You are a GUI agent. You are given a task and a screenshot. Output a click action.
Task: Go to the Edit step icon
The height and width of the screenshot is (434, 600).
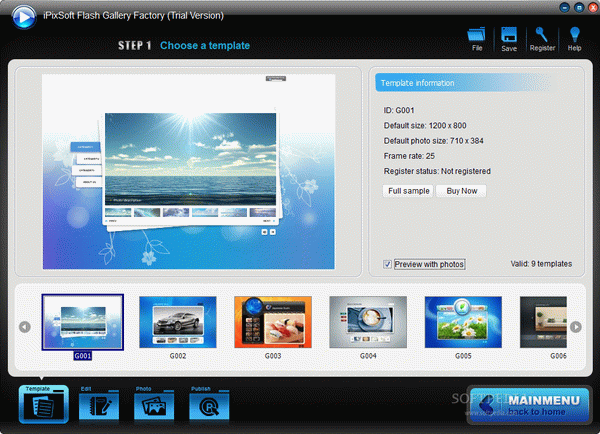pos(99,405)
